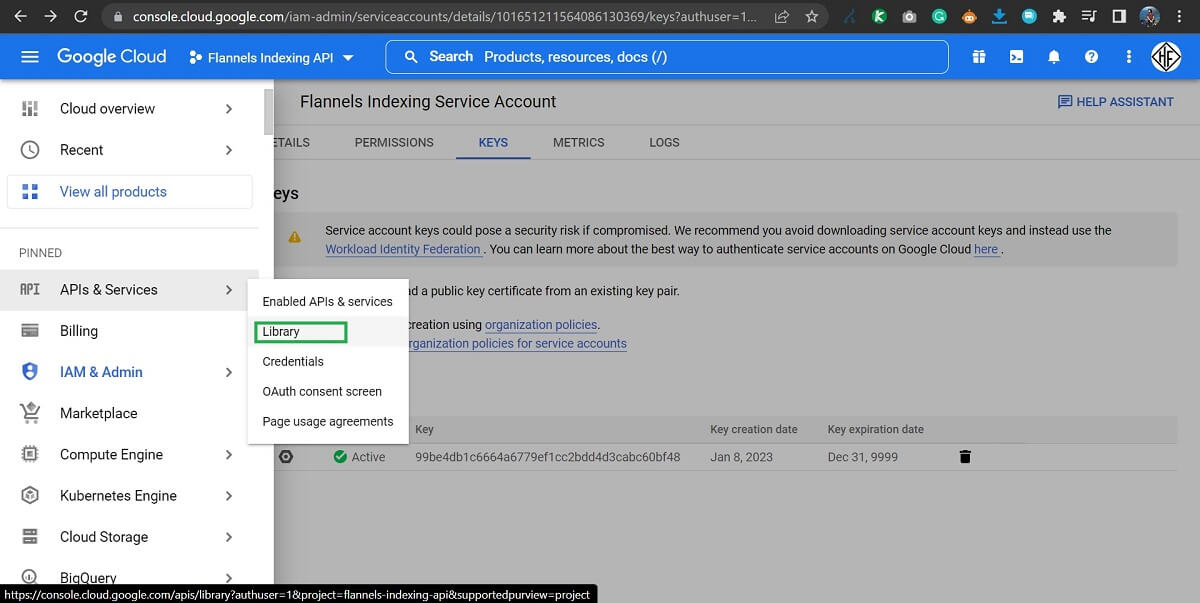The height and width of the screenshot is (603, 1200).
Task: Open the account avatar in console header
Action: pyautogui.click(x=1166, y=57)
